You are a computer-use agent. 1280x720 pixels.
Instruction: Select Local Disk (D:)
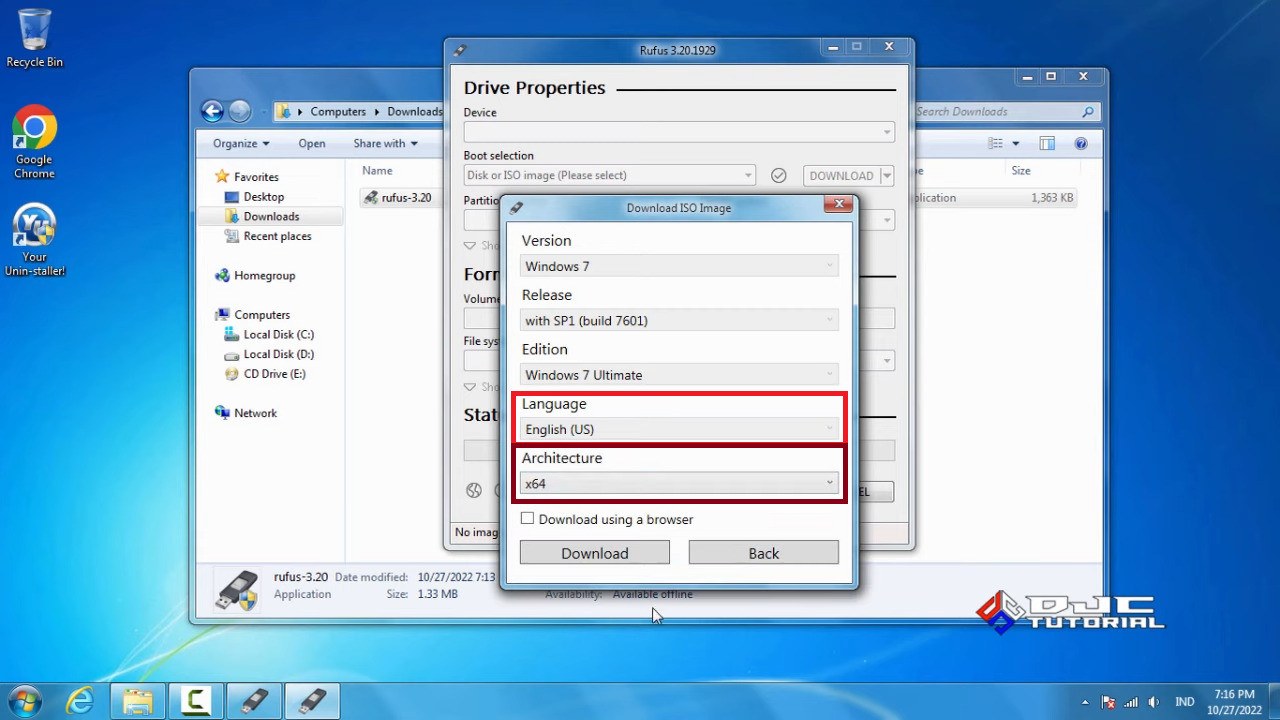(278, 354)
